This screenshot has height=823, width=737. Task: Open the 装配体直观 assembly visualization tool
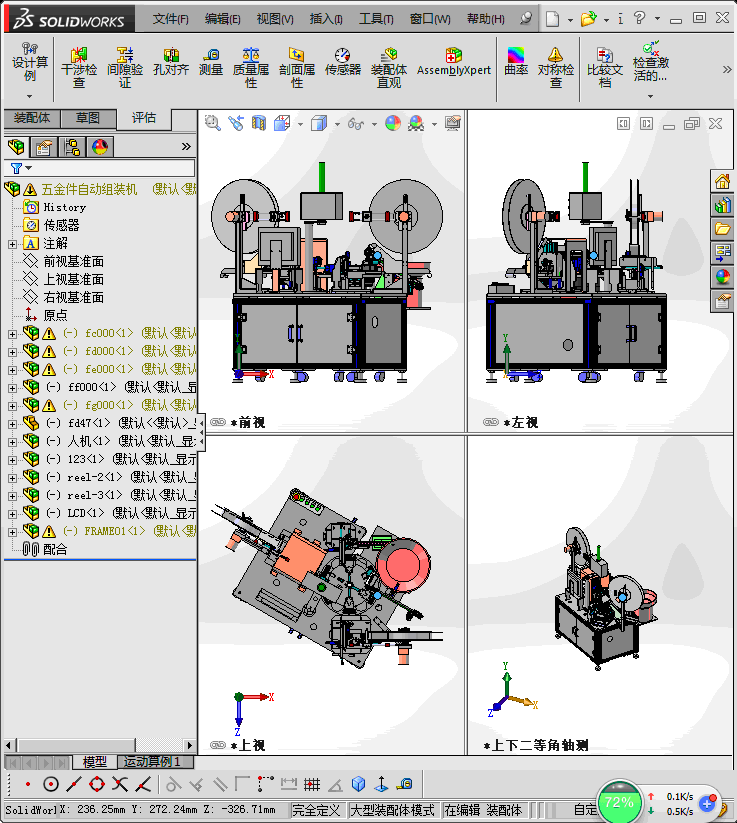tap(389, 68)
